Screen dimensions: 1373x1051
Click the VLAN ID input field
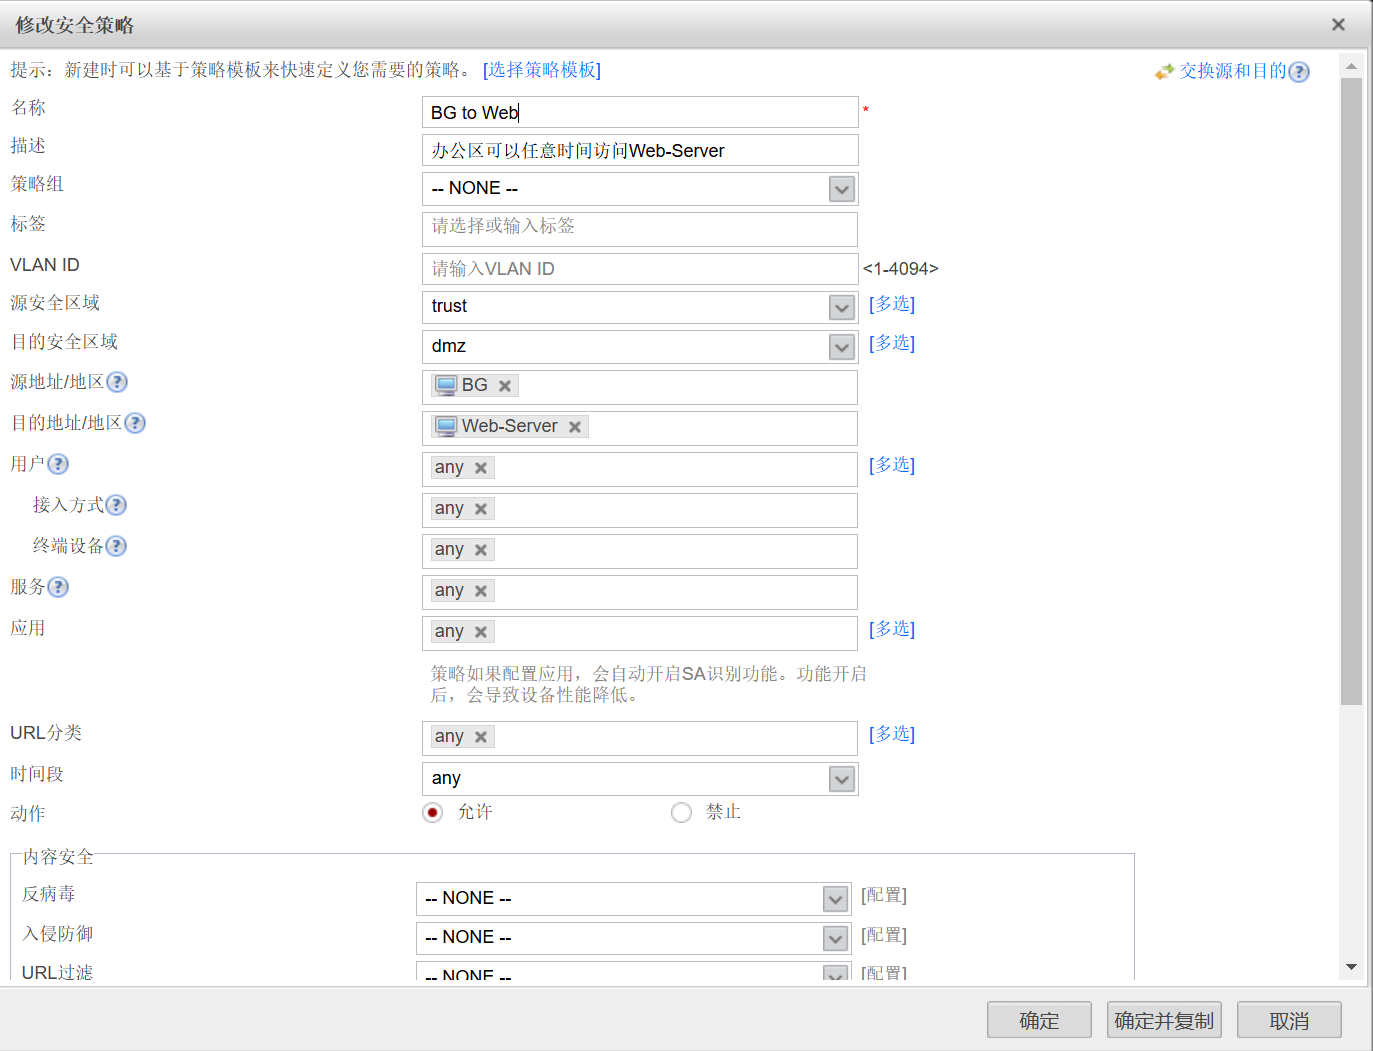tap(640, 269)
